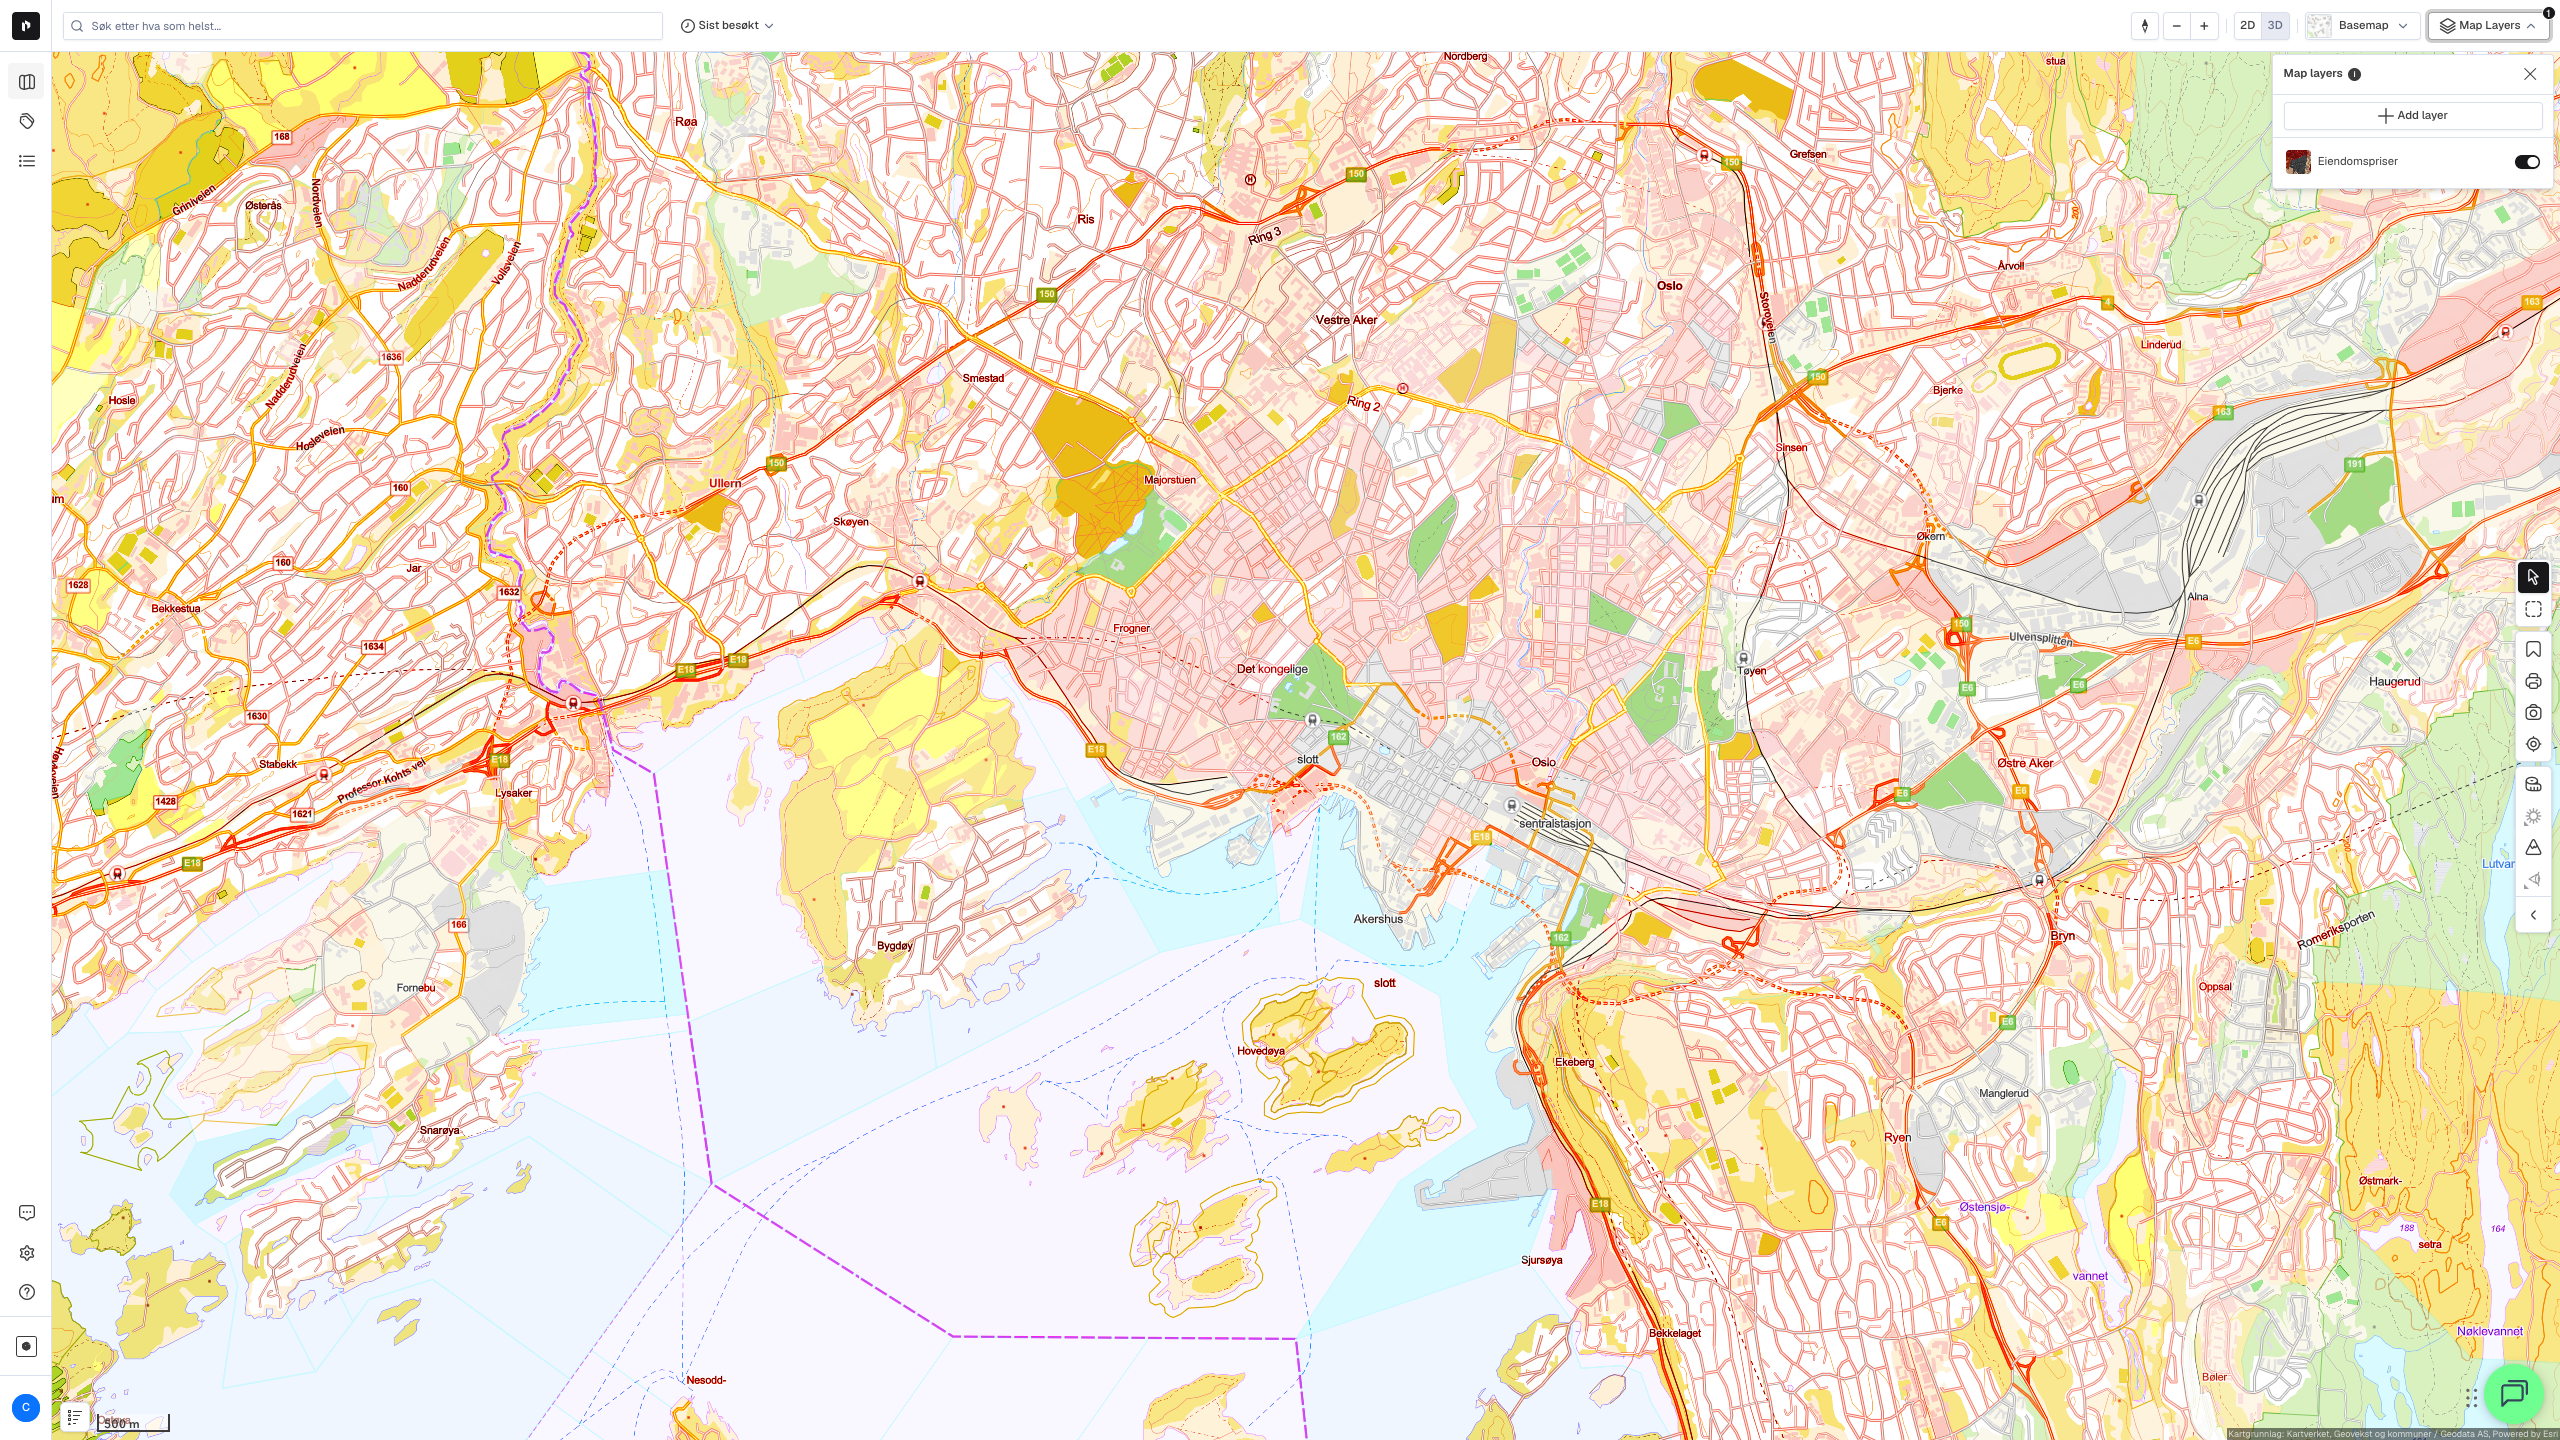Click the Map layers info icon
The height and width of the screenshot is (1440, 2560).
(x=2354, y=74)
